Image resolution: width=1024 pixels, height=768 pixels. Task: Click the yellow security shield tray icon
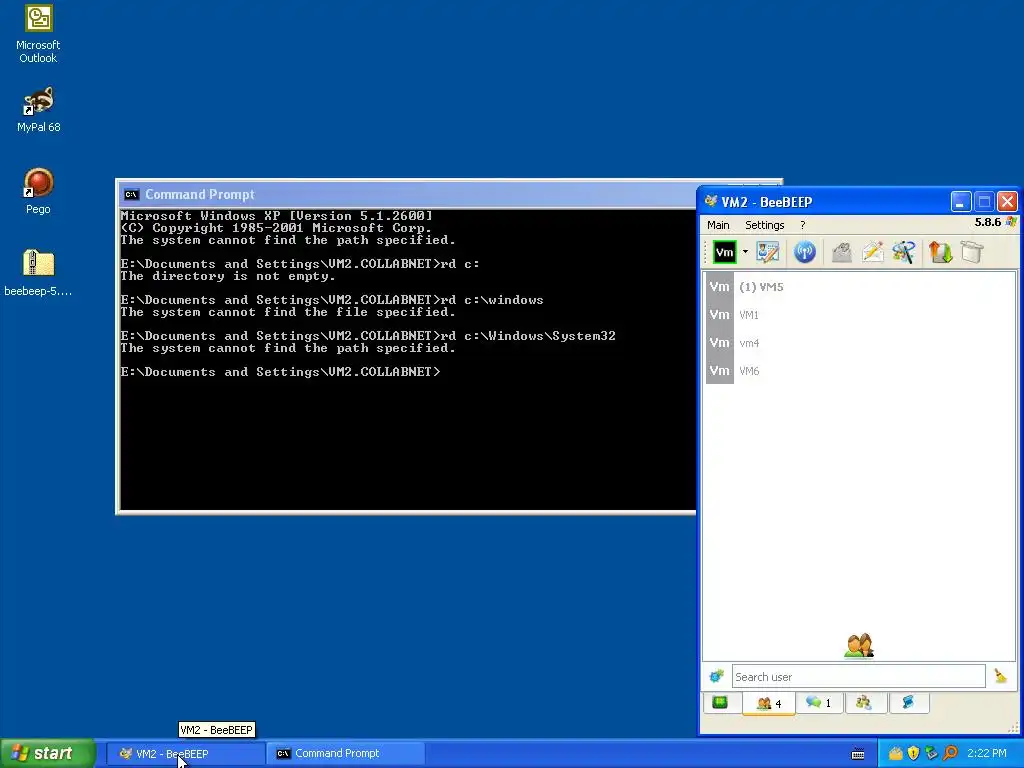pyautogui.click(x=913, y=754)
